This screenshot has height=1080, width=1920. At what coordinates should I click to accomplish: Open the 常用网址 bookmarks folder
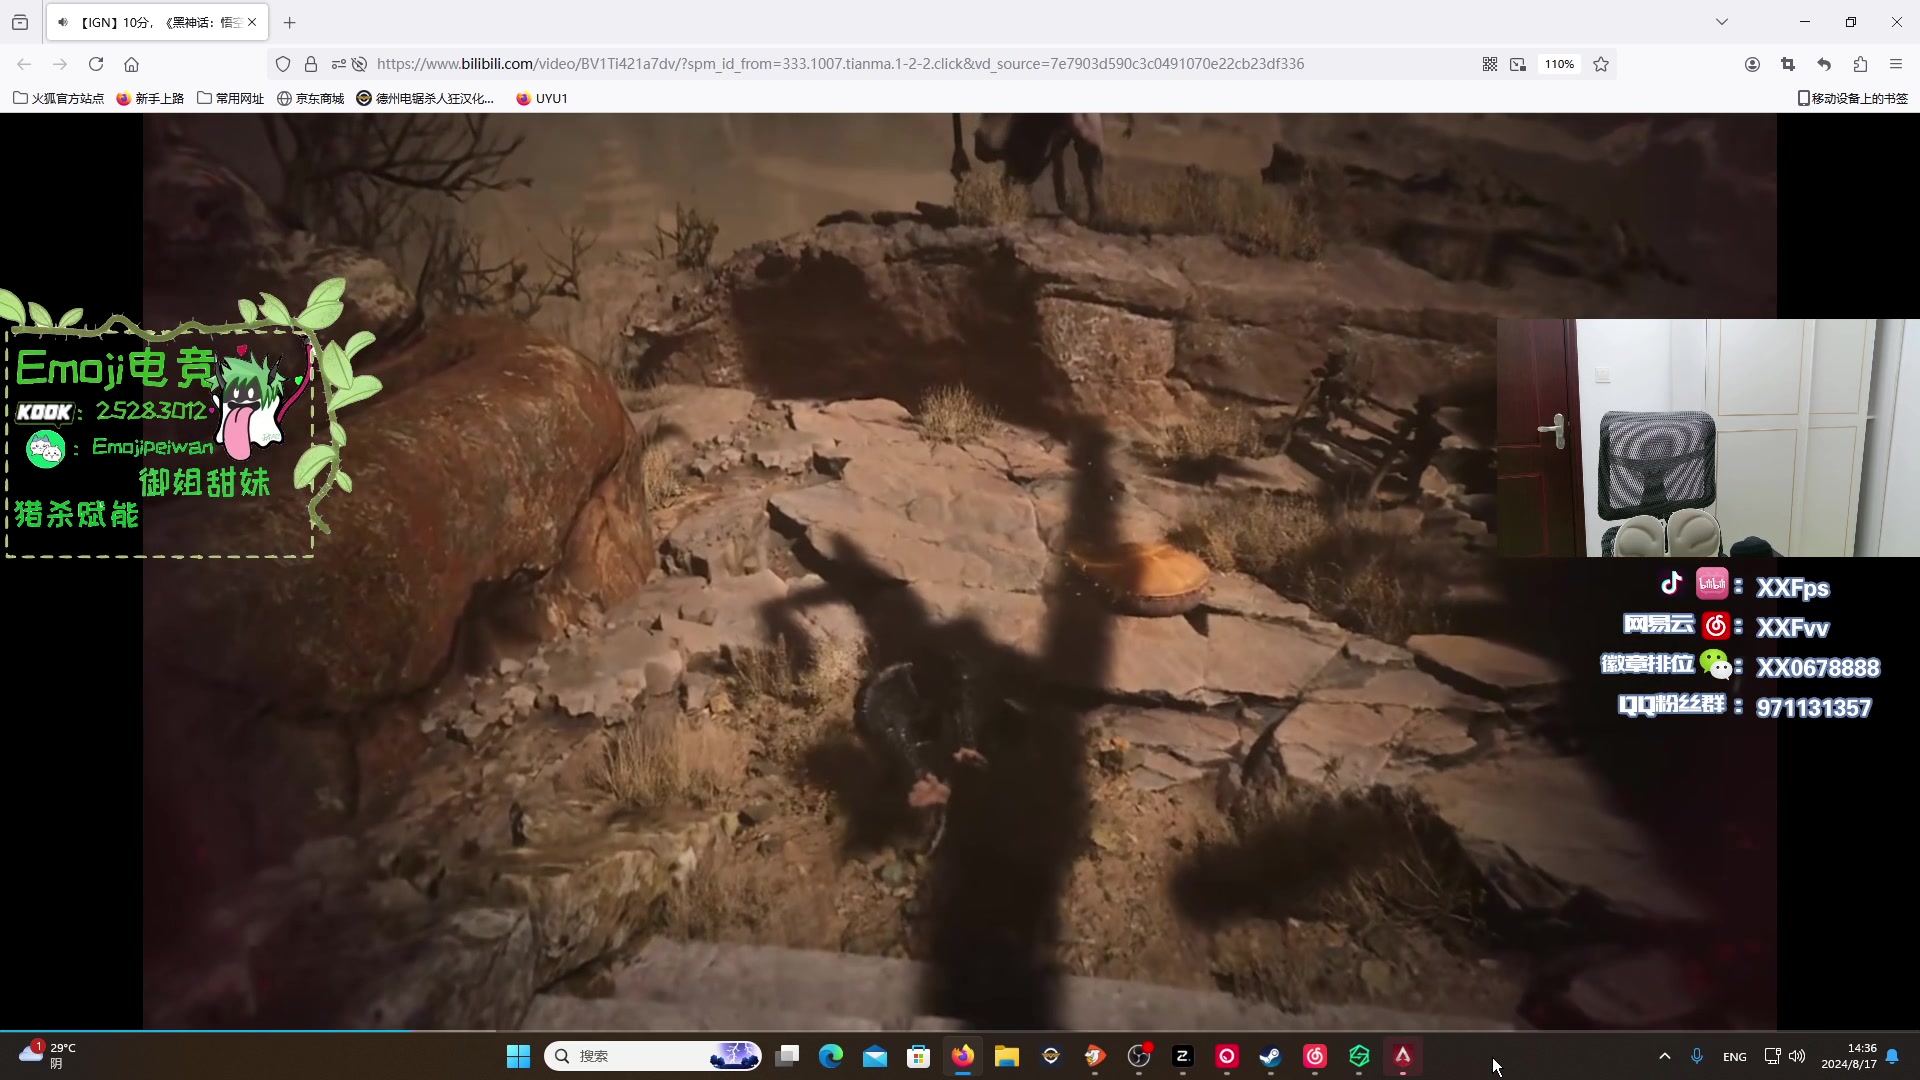(x=231, y=98)
